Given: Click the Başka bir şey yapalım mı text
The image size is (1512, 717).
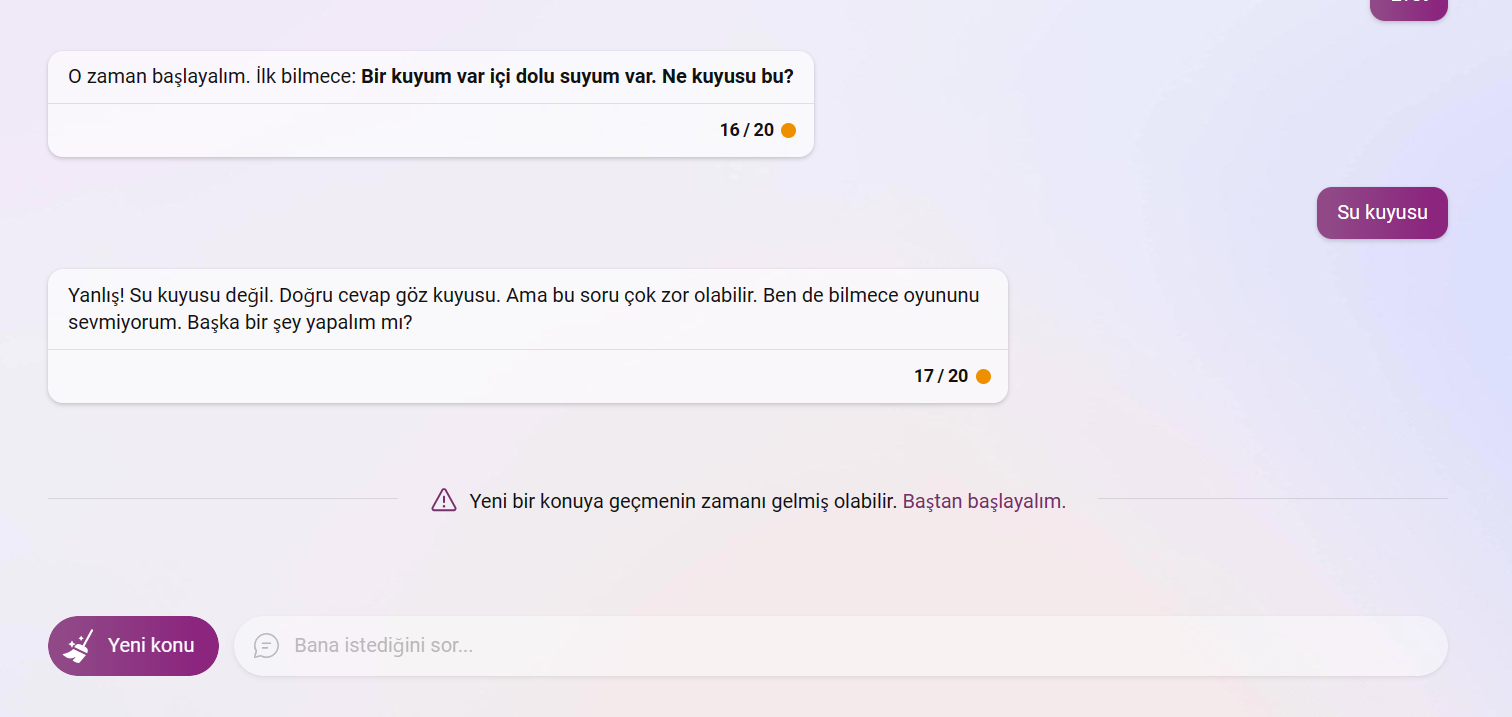Looking at the screenshot, I should pyautogui.click(x=300, y=325).
